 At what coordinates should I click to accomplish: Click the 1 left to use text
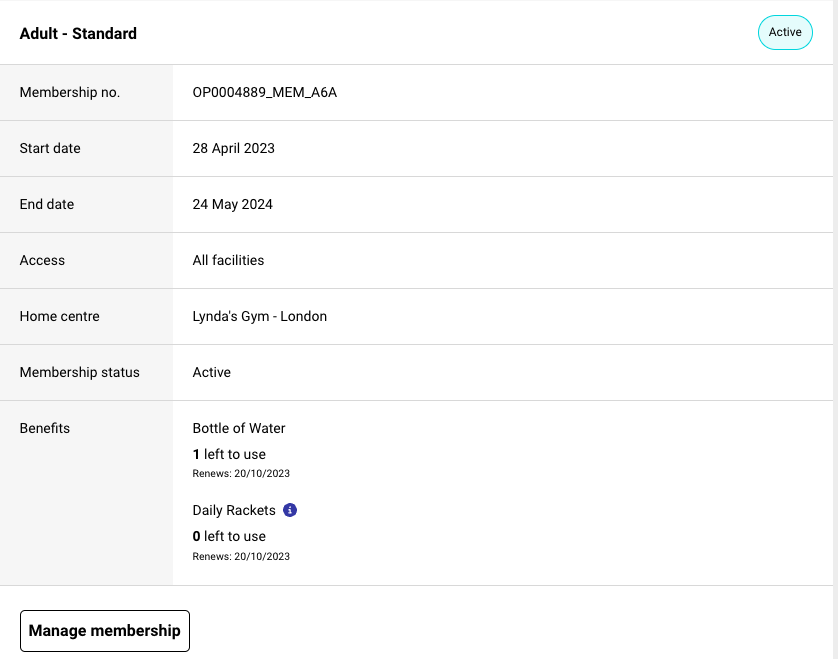pos(229,454)
